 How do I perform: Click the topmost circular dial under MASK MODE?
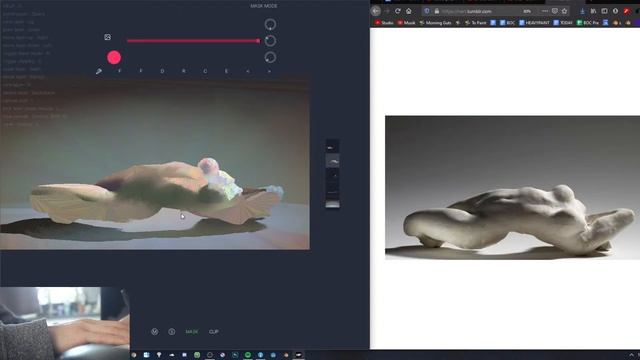270,24
